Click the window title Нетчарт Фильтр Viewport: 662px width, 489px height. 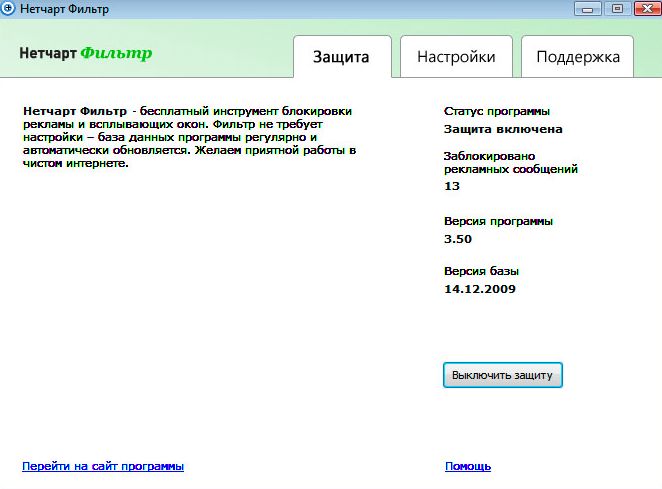point(64,9)
